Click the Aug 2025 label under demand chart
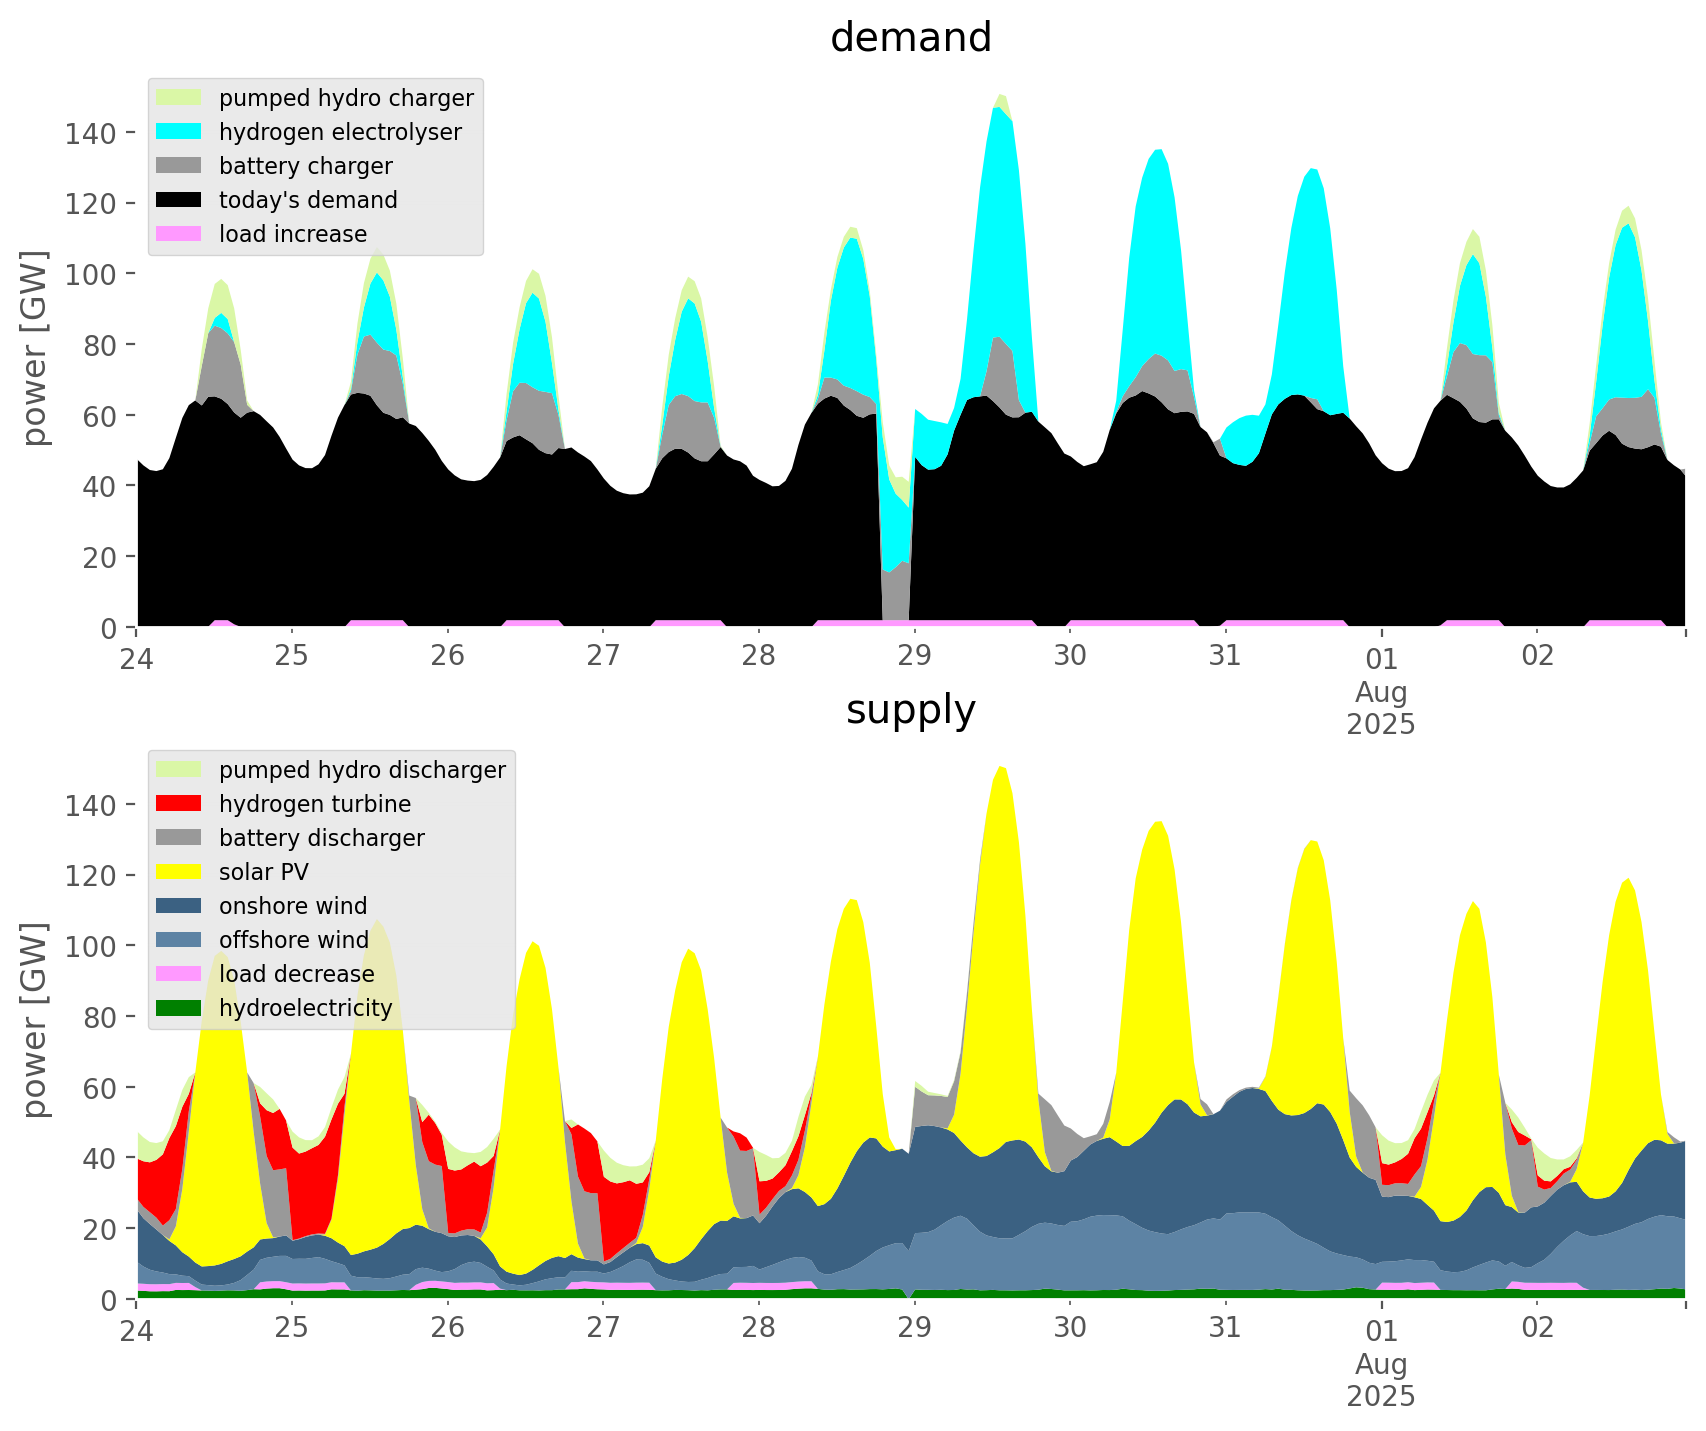1706x1431 pixels. [x=1381, y=708]
